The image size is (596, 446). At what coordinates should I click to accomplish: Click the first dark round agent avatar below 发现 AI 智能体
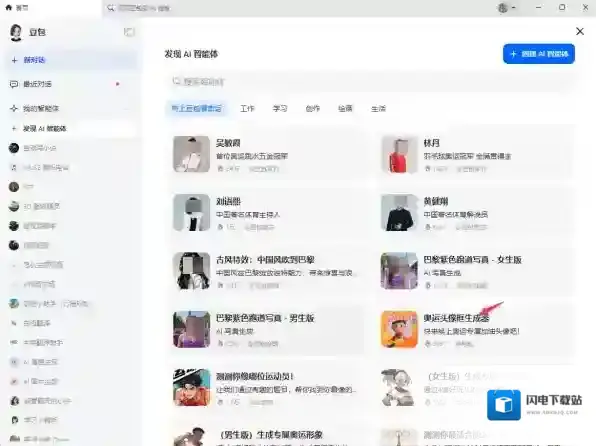14,148
